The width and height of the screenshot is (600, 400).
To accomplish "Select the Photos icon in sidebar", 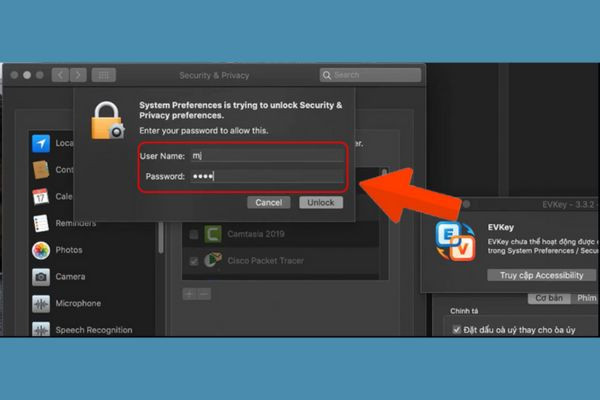I will (41, 250).
